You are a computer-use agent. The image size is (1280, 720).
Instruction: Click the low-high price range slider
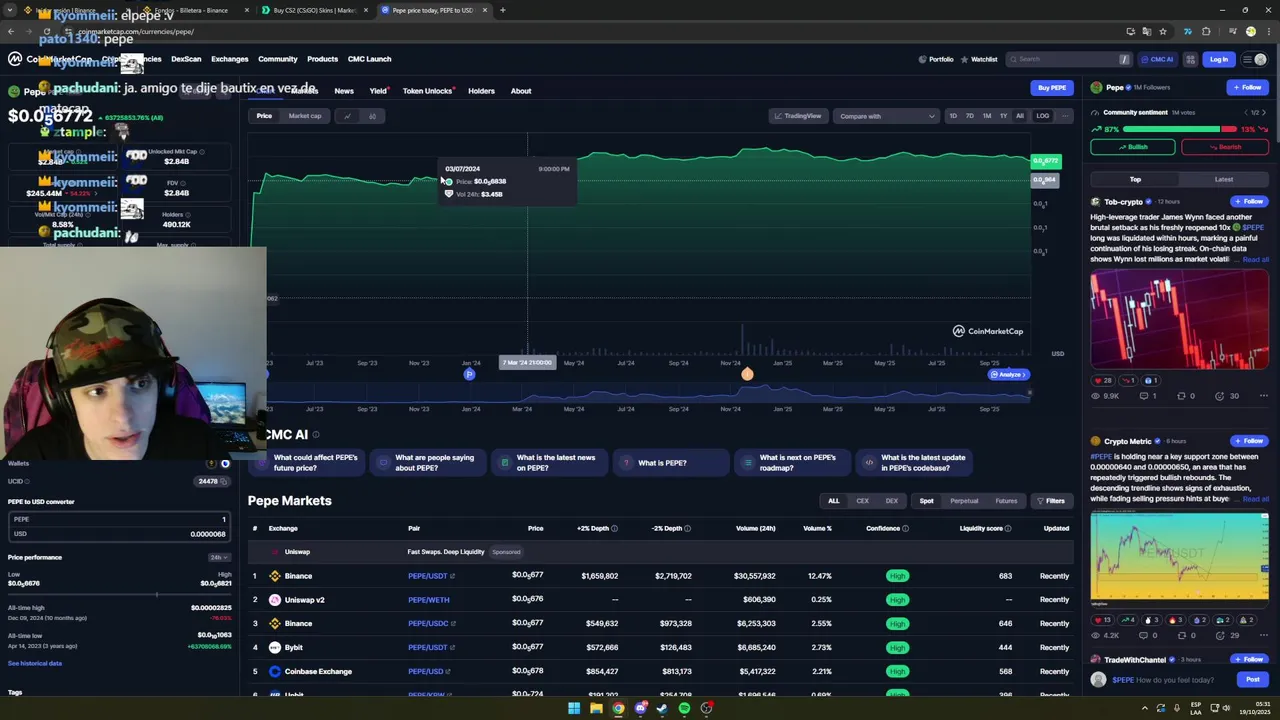click(x=120, y=594)
